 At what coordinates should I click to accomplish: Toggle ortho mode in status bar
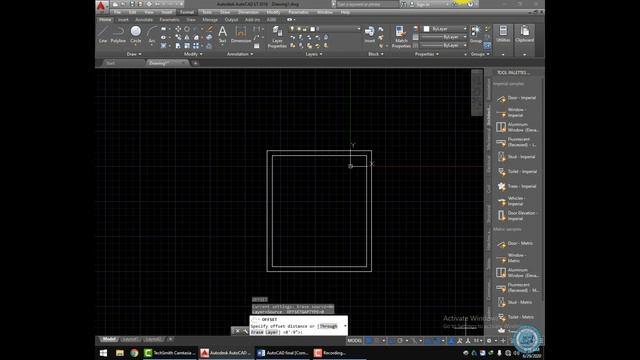(x=392, y=340)
